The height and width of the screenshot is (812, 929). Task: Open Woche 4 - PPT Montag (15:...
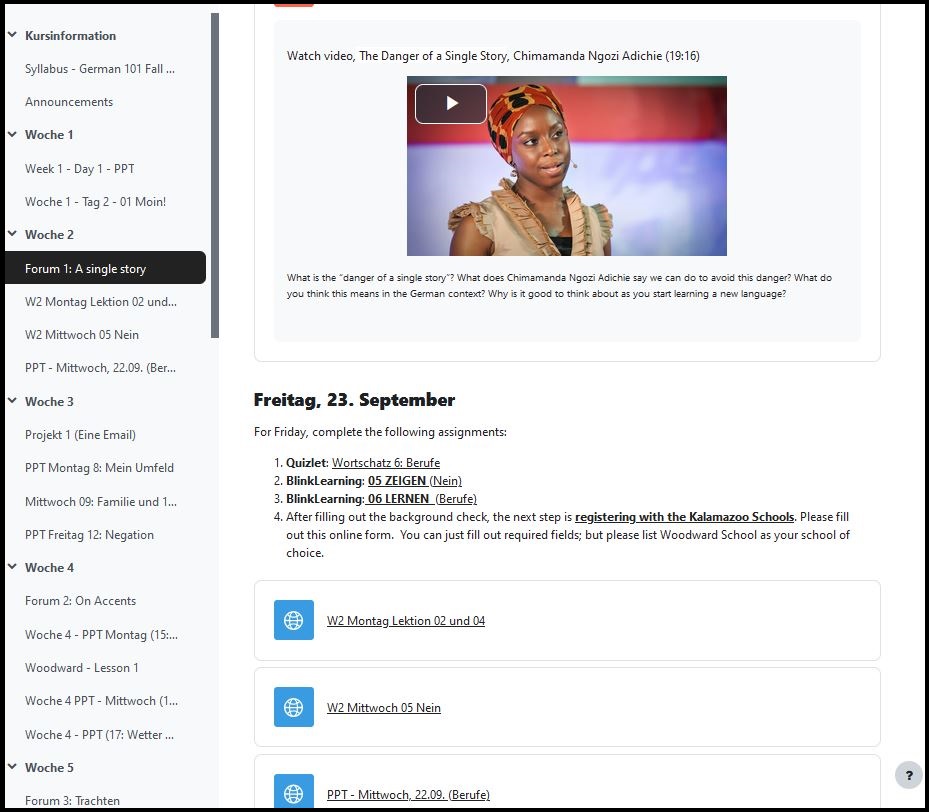pyautogui.click(x=101, y=635)
